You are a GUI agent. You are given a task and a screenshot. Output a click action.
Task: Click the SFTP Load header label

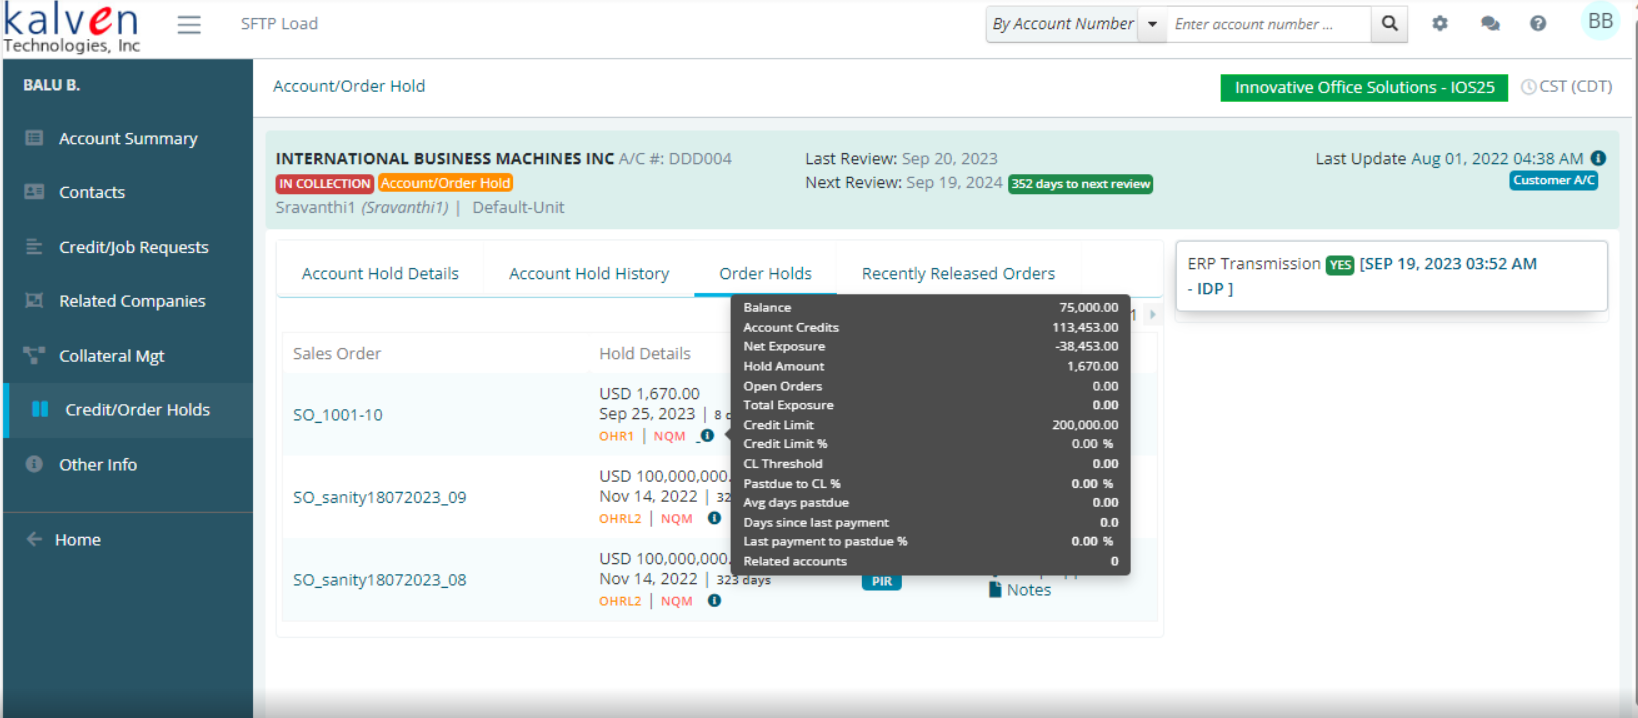point(279,24)
